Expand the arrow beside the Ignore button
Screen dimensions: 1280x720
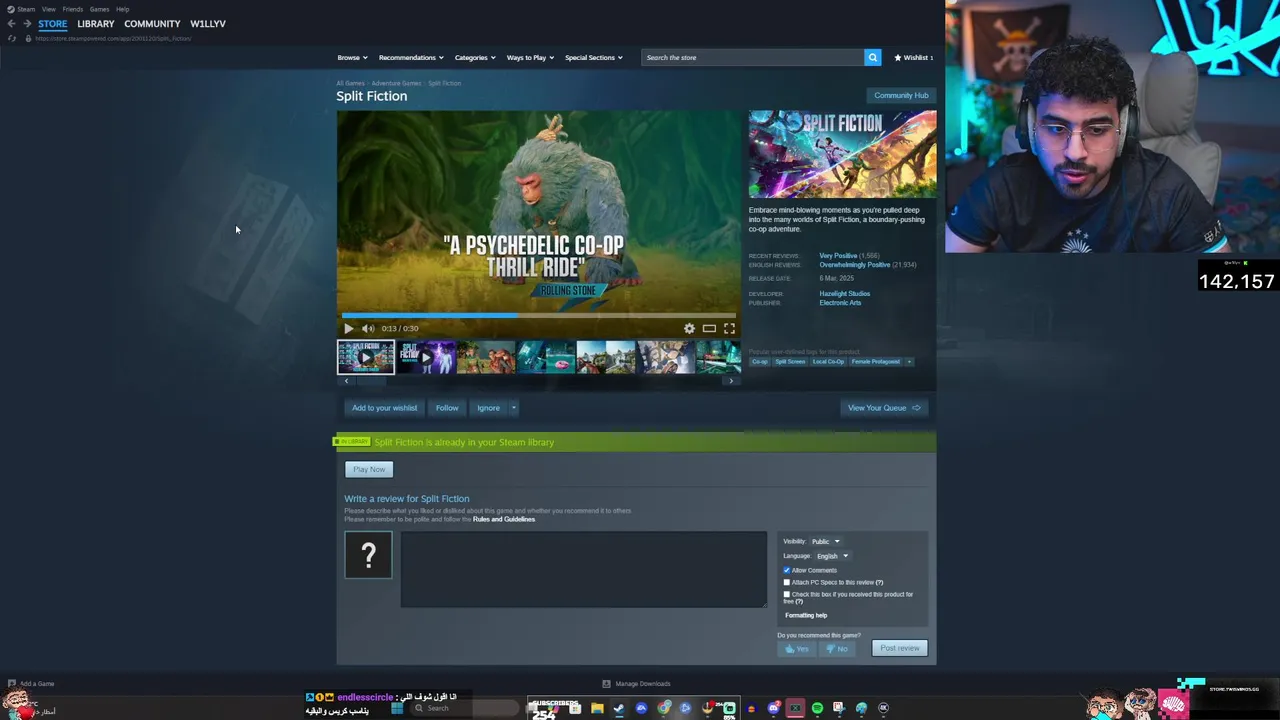pyautogui.click(x=513, y=408)
